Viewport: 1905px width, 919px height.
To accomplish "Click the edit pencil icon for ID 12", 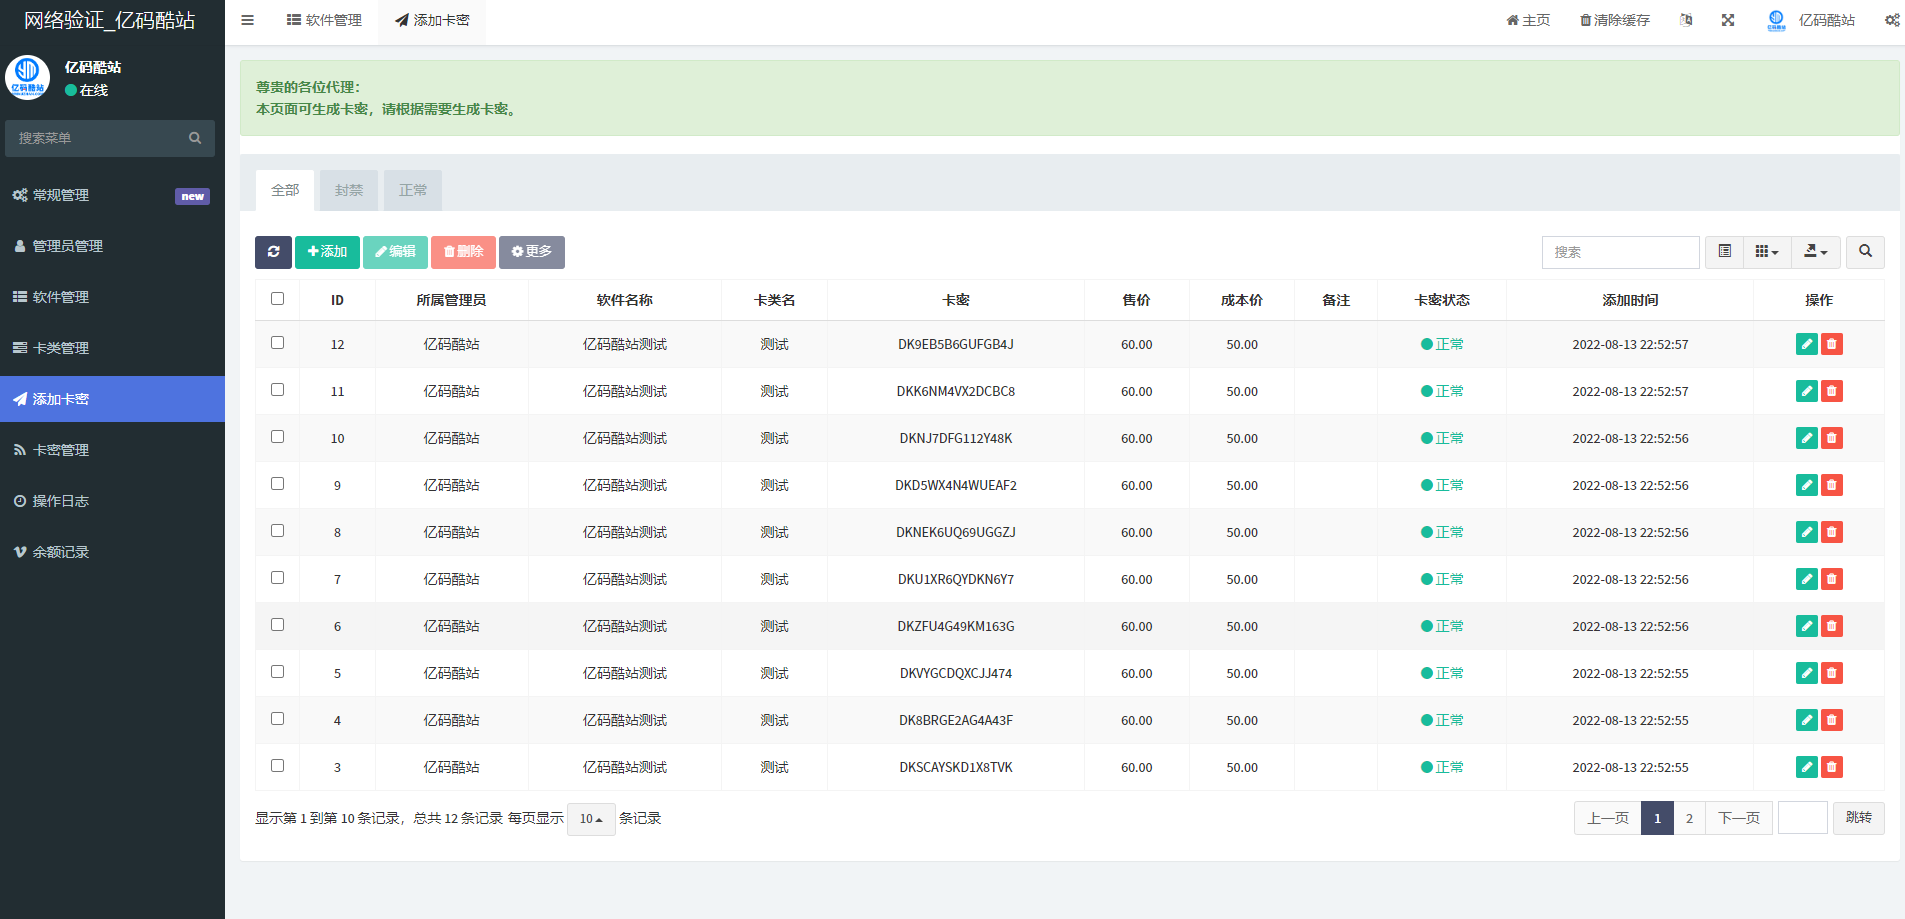I will [x=1806, y=344].
